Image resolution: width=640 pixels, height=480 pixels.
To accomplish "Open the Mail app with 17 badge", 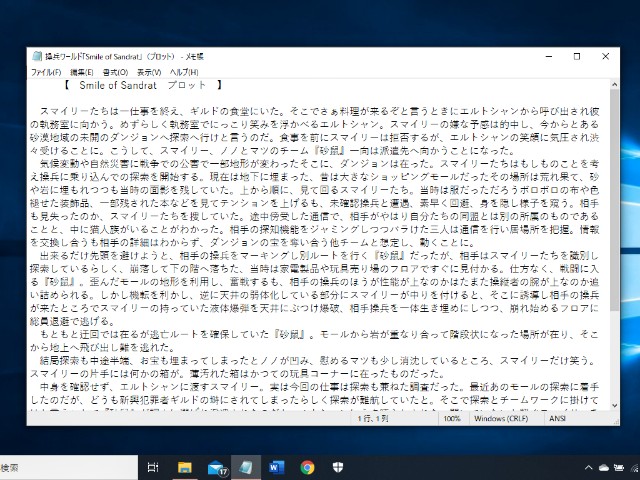I will [x=216, y=467].
